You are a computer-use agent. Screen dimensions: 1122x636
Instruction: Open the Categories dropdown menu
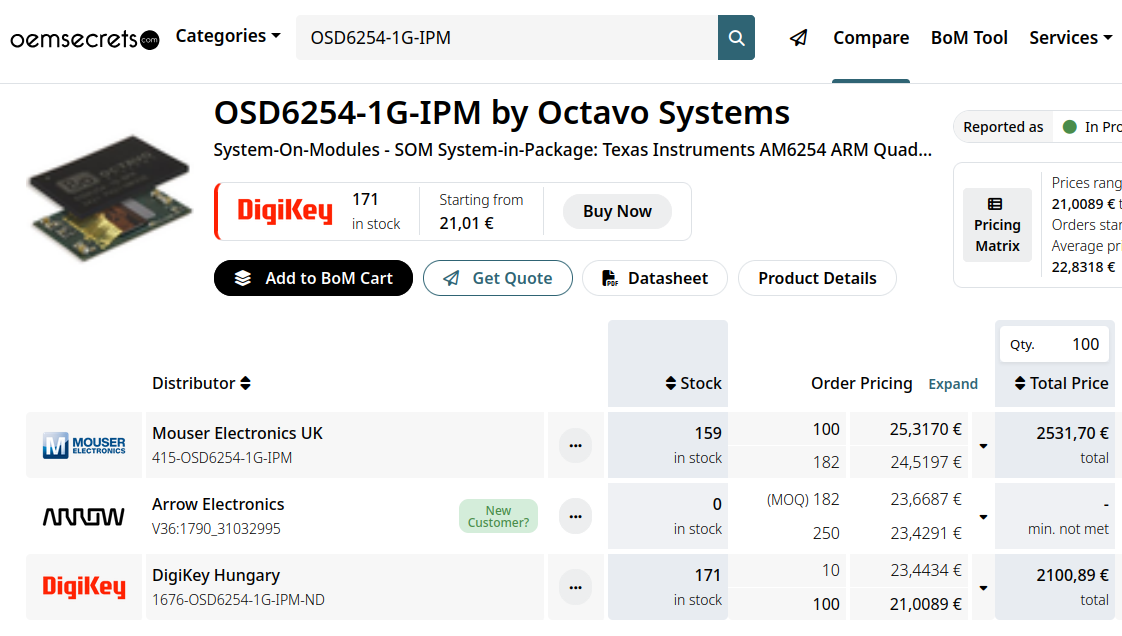(228, 36)
